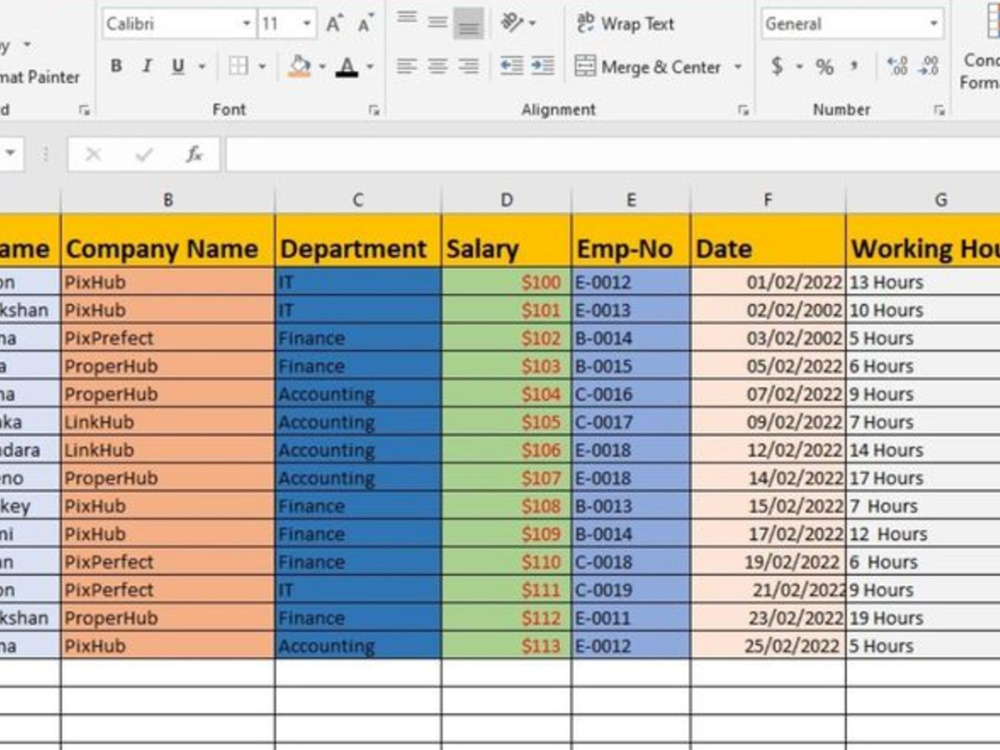The image size is (1000, 750).
Task: Select column C header
Action: (358, 200)
